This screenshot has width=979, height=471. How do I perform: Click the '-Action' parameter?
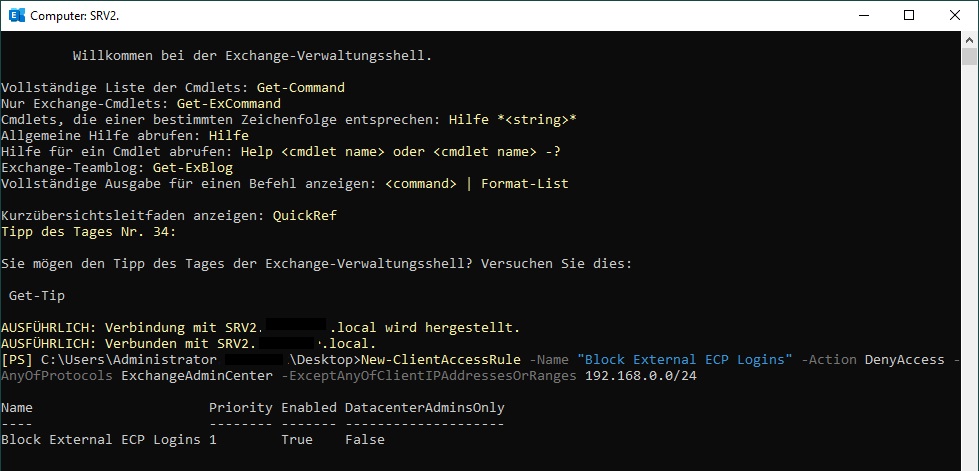829,359
